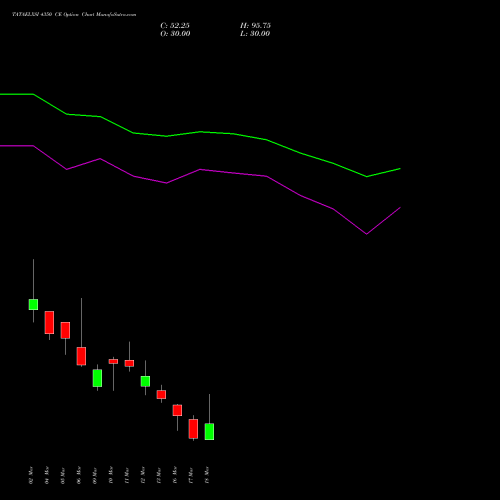
Task: Click the last green candle at 18 Mar
Action: coord(209,431)
